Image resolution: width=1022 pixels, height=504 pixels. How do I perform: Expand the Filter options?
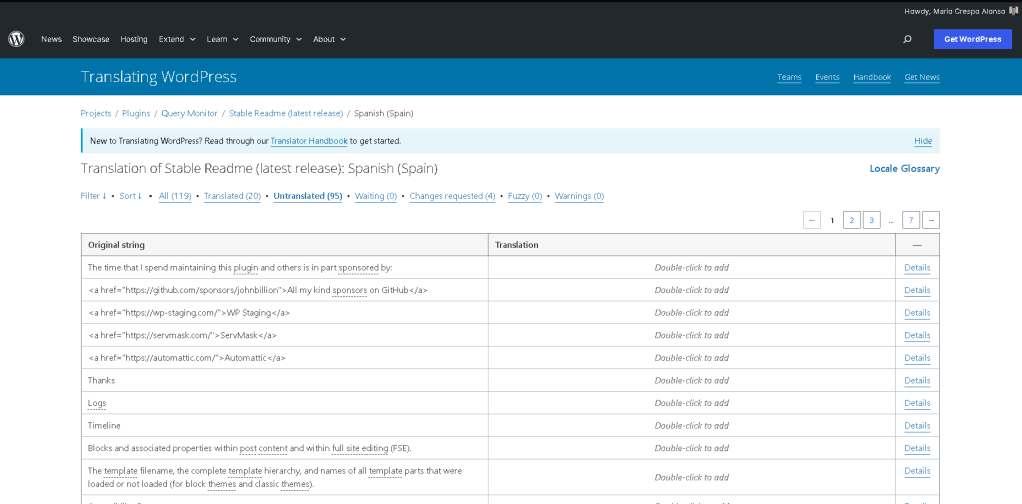(93, 196)
